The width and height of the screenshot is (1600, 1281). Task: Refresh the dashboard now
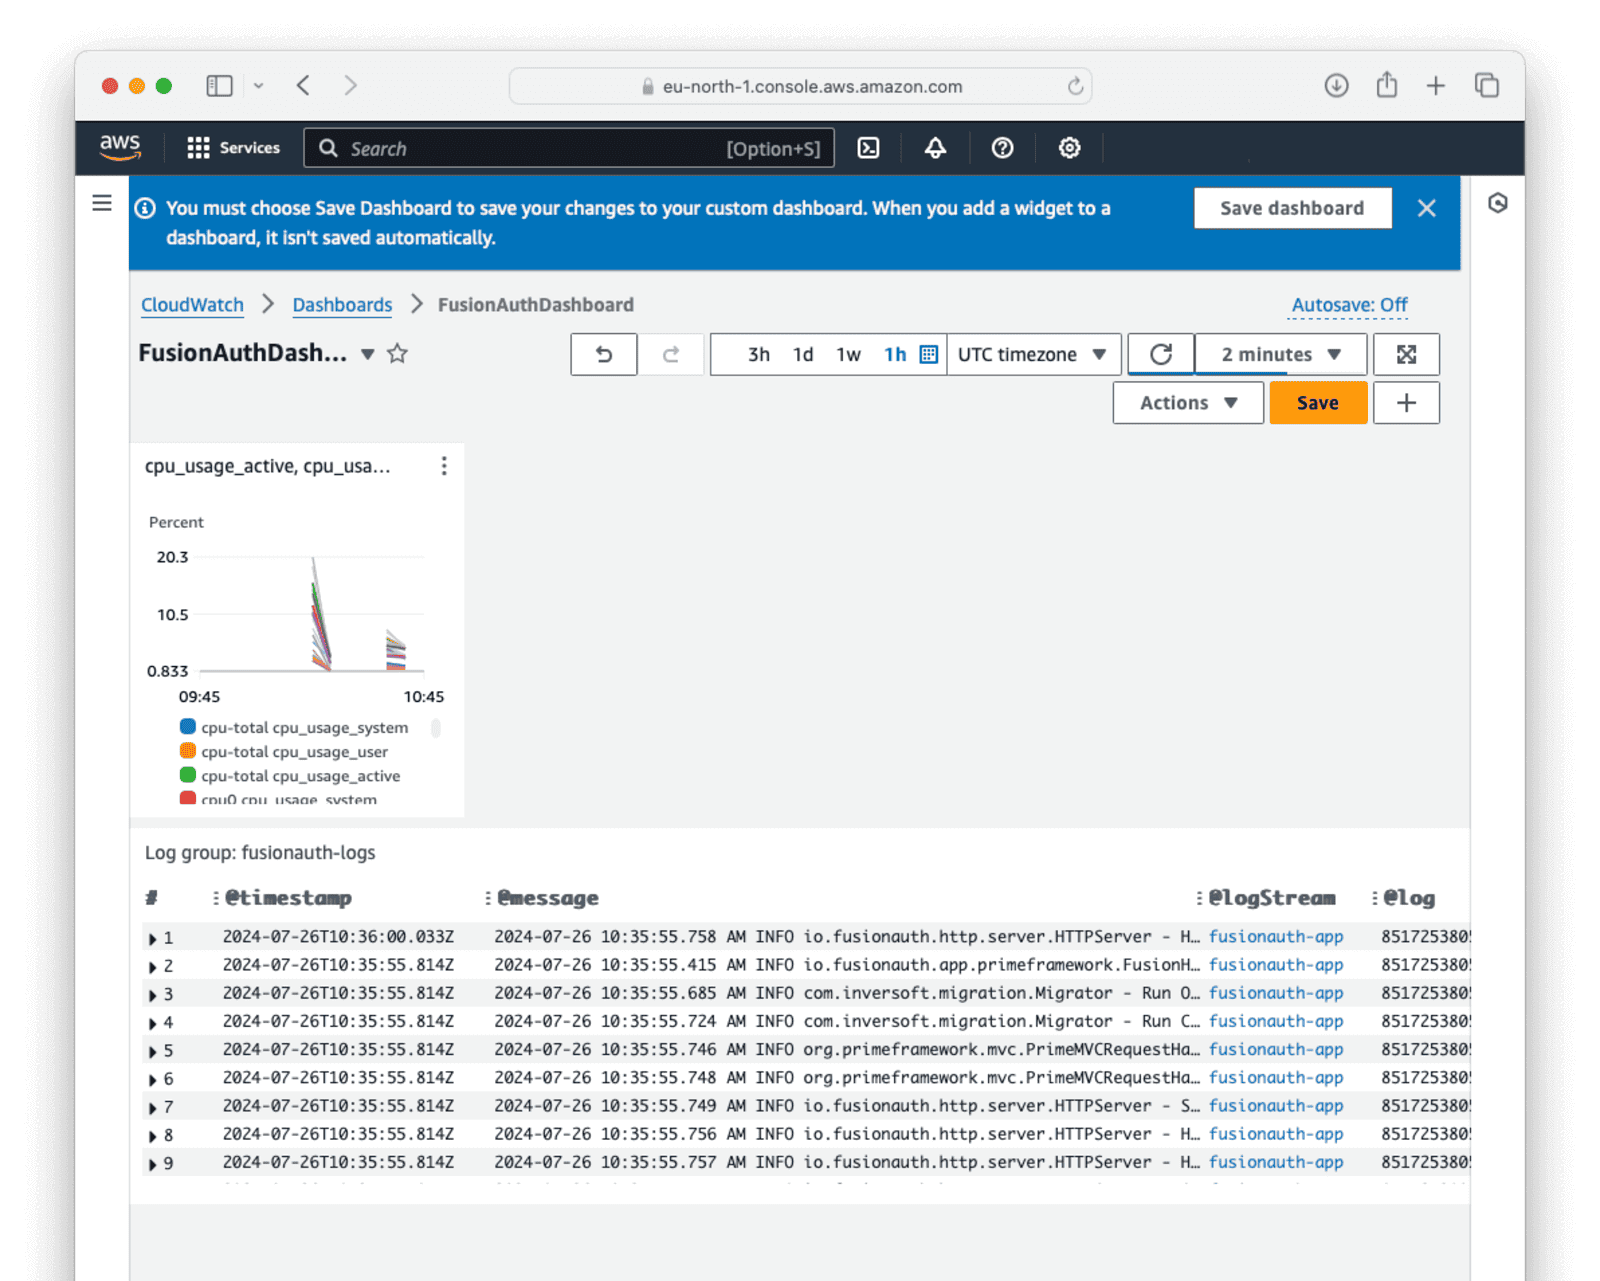point(1160,354)
